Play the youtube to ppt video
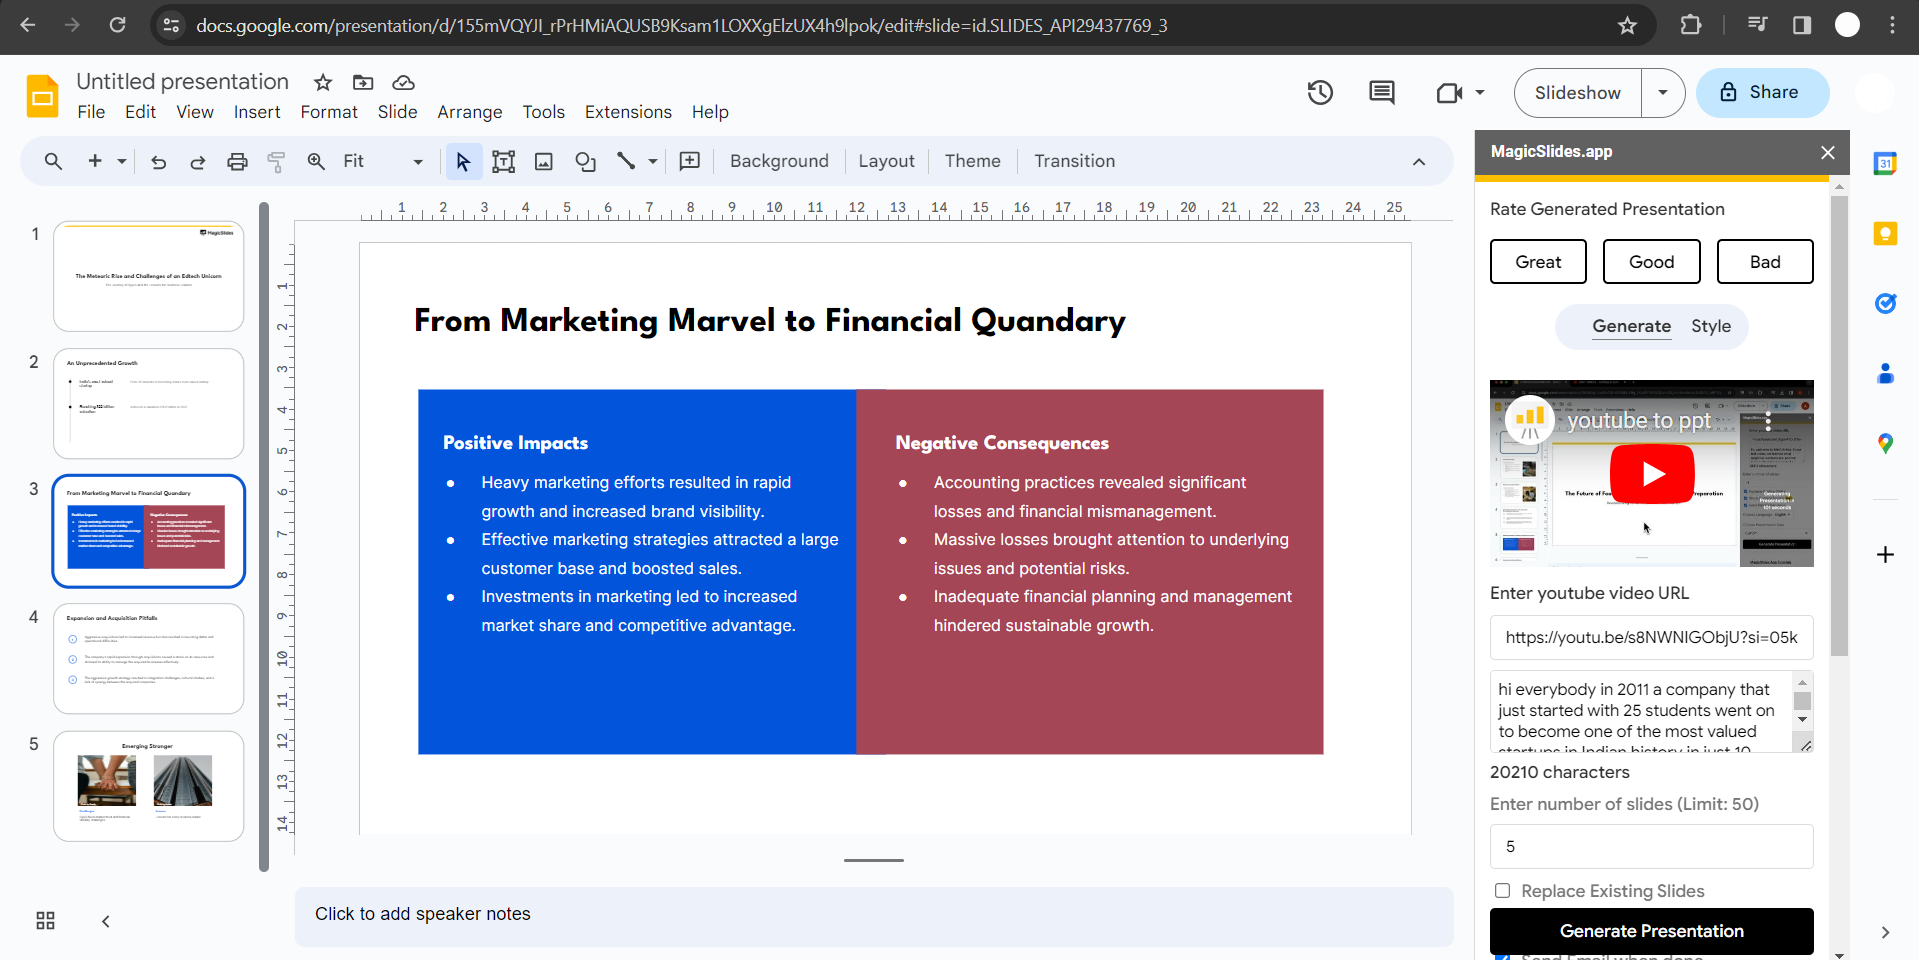 point(1652,473)
